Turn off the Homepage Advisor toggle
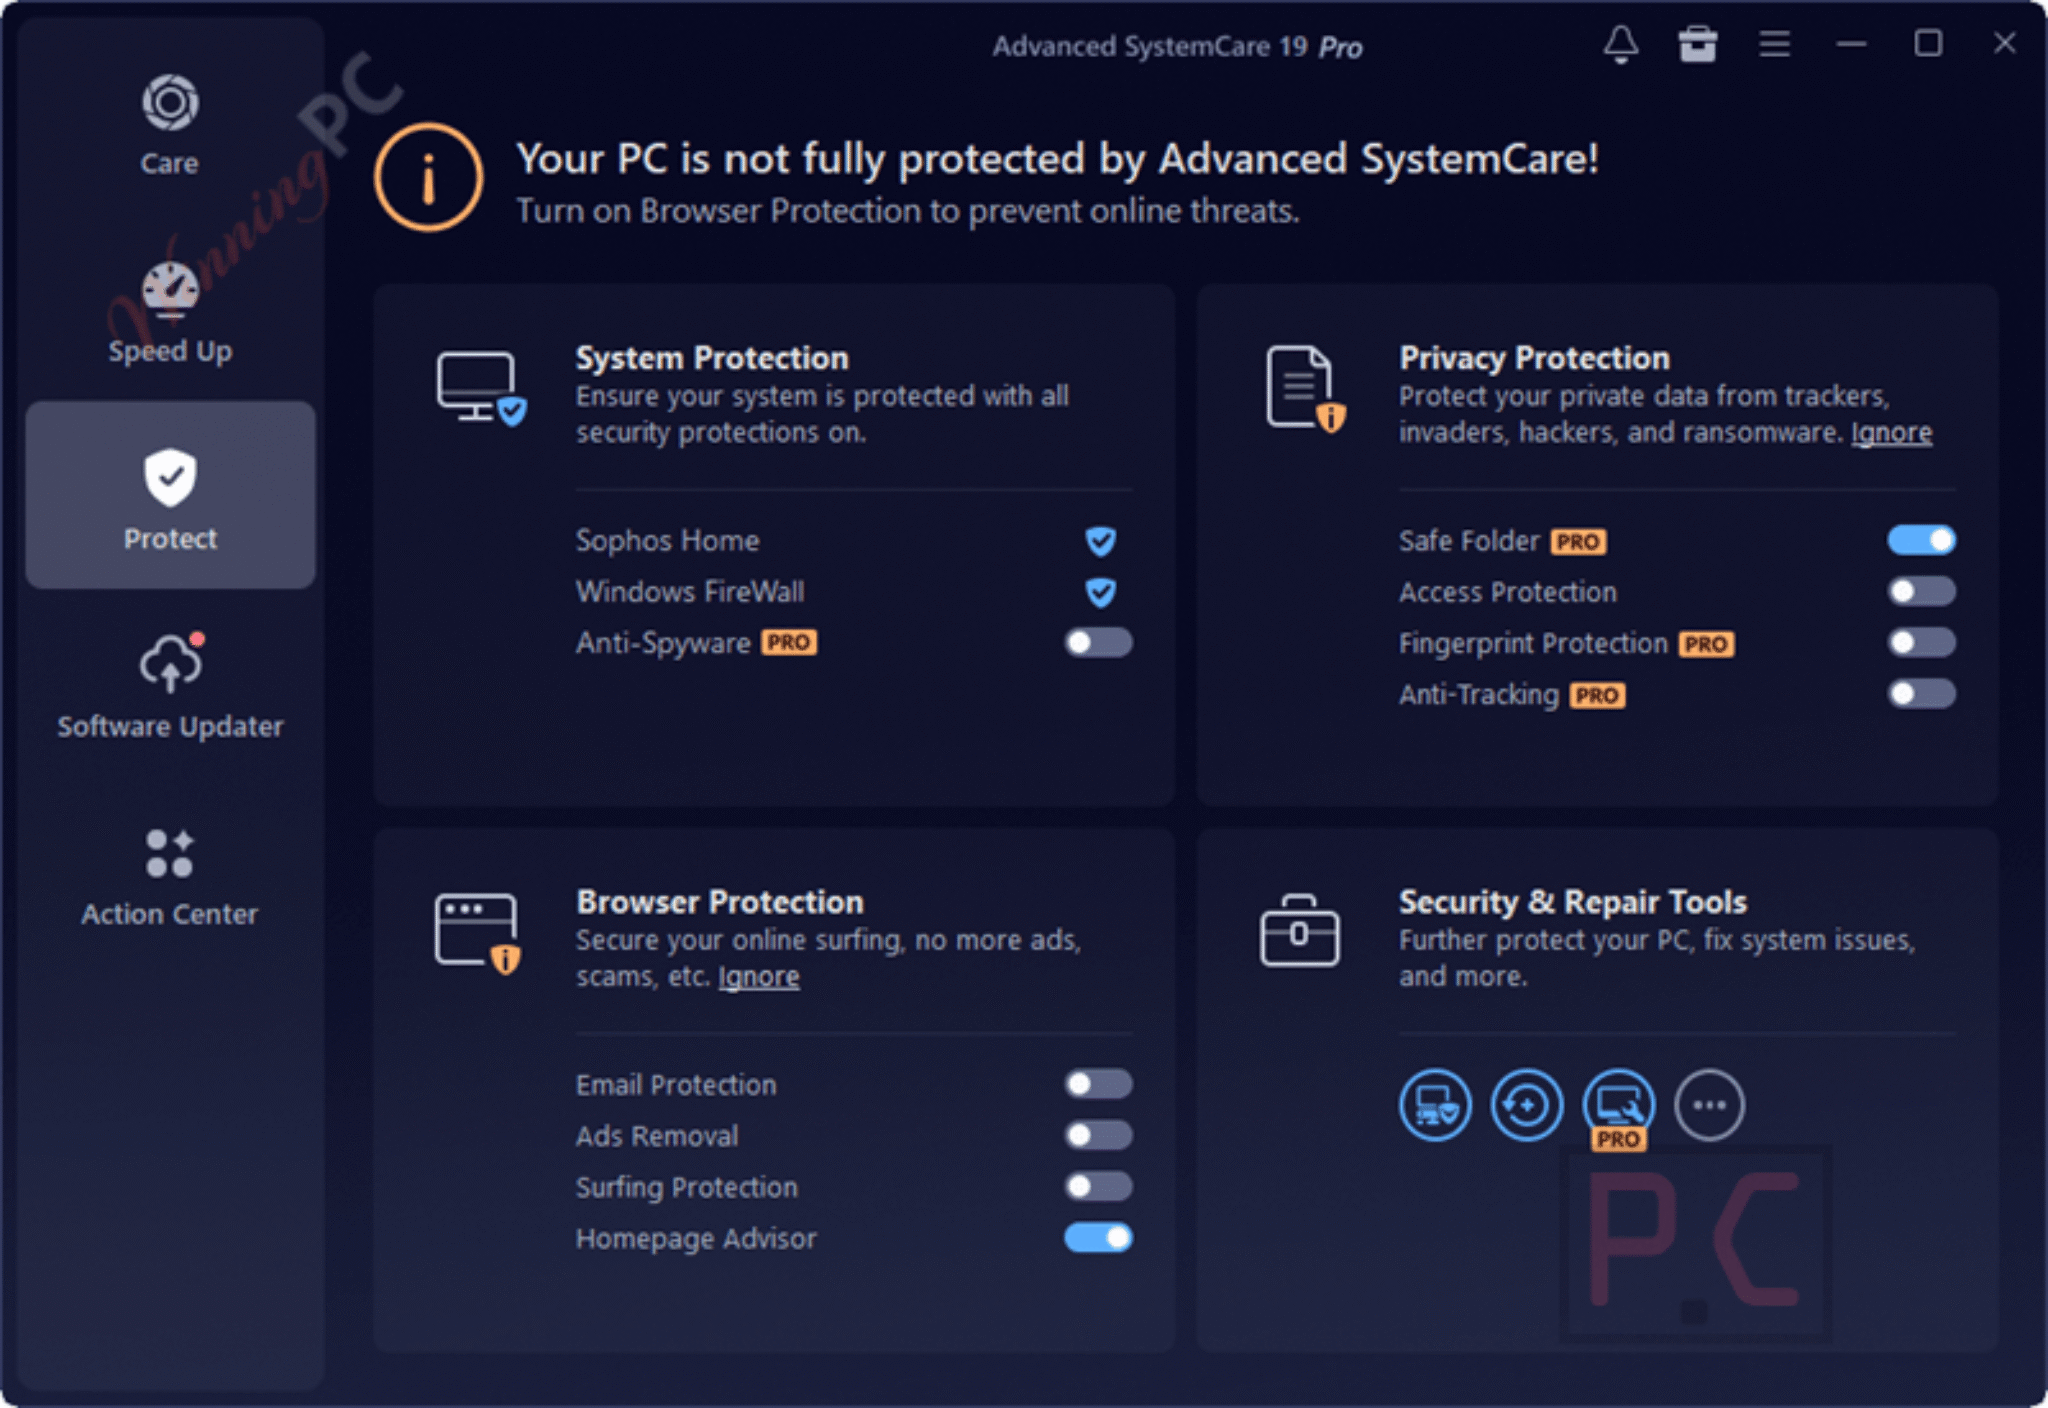Image resolution: width=2048 pixels, height=1408 pixels. [1098, 1238]
